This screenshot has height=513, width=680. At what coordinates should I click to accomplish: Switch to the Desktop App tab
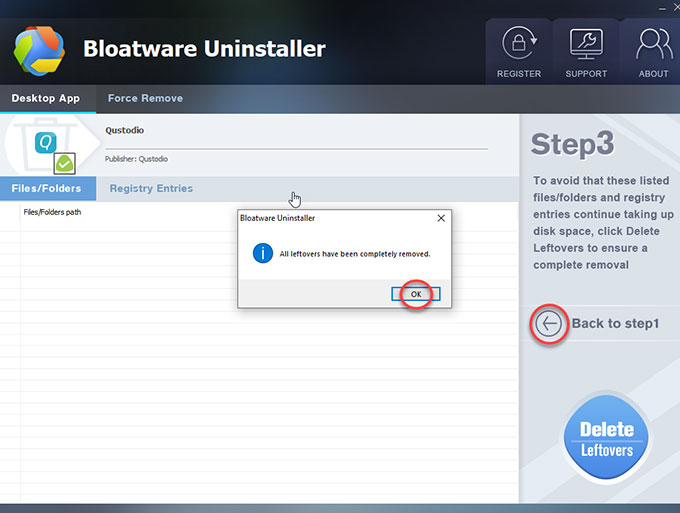pos(46,98)
